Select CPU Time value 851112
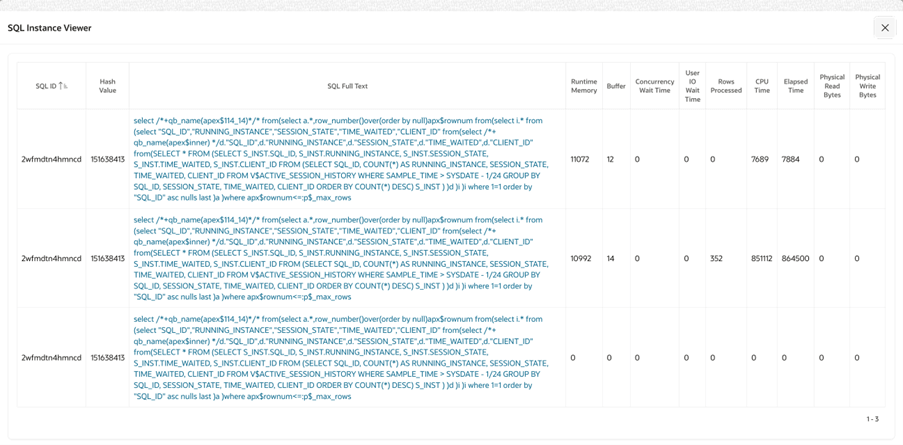Viewport: 903px width, 445px height. (x=762, y=258)
